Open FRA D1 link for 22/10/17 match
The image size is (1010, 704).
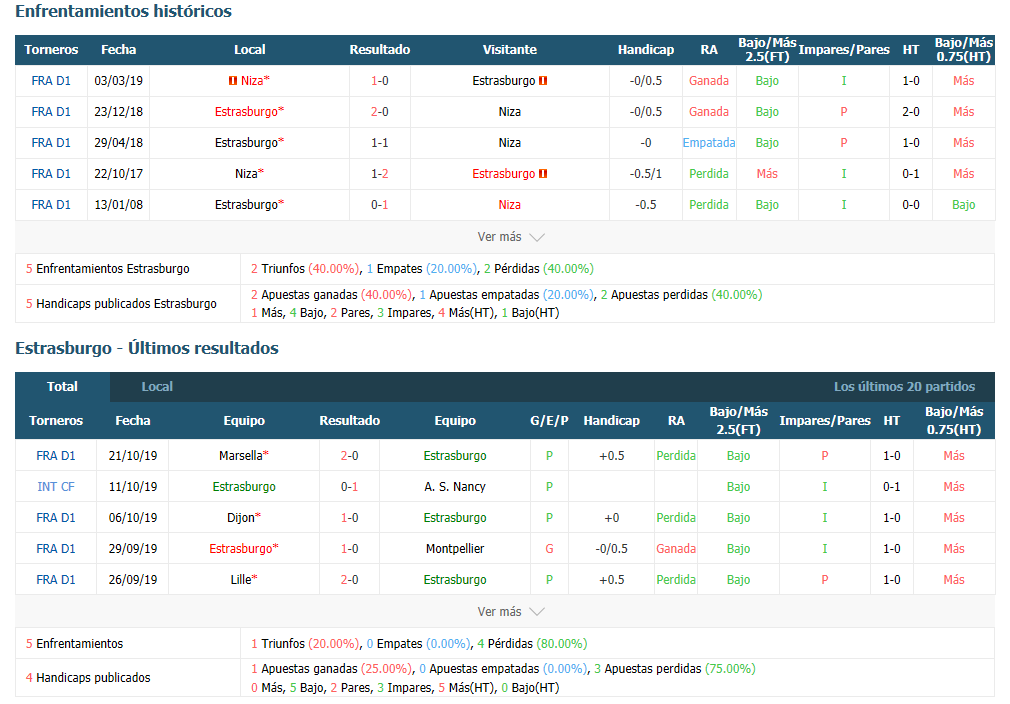tap(51, 173)
